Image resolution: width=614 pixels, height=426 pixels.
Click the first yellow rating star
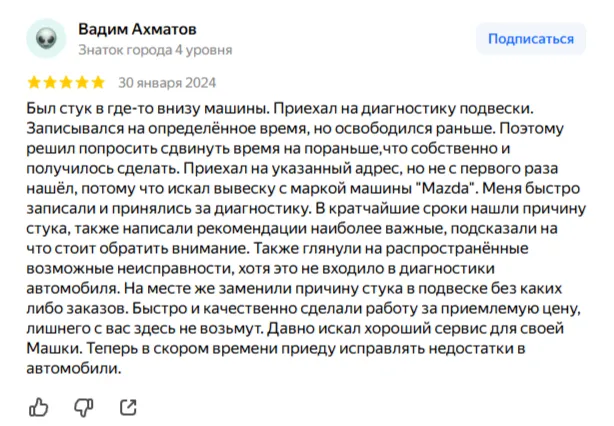click(x=35, y=82)
